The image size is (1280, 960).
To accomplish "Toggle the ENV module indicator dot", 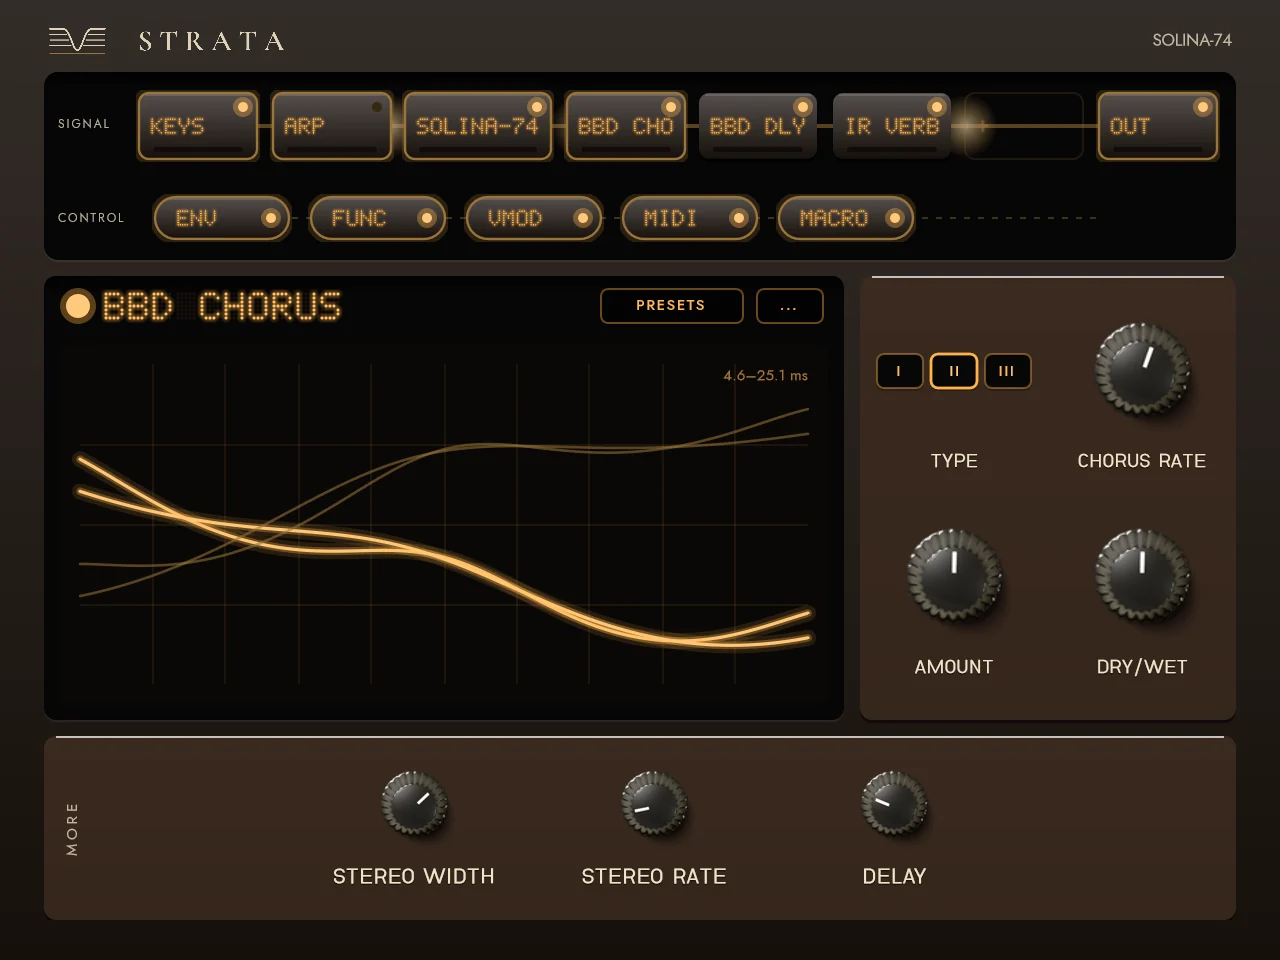I will tap(270, 218).
